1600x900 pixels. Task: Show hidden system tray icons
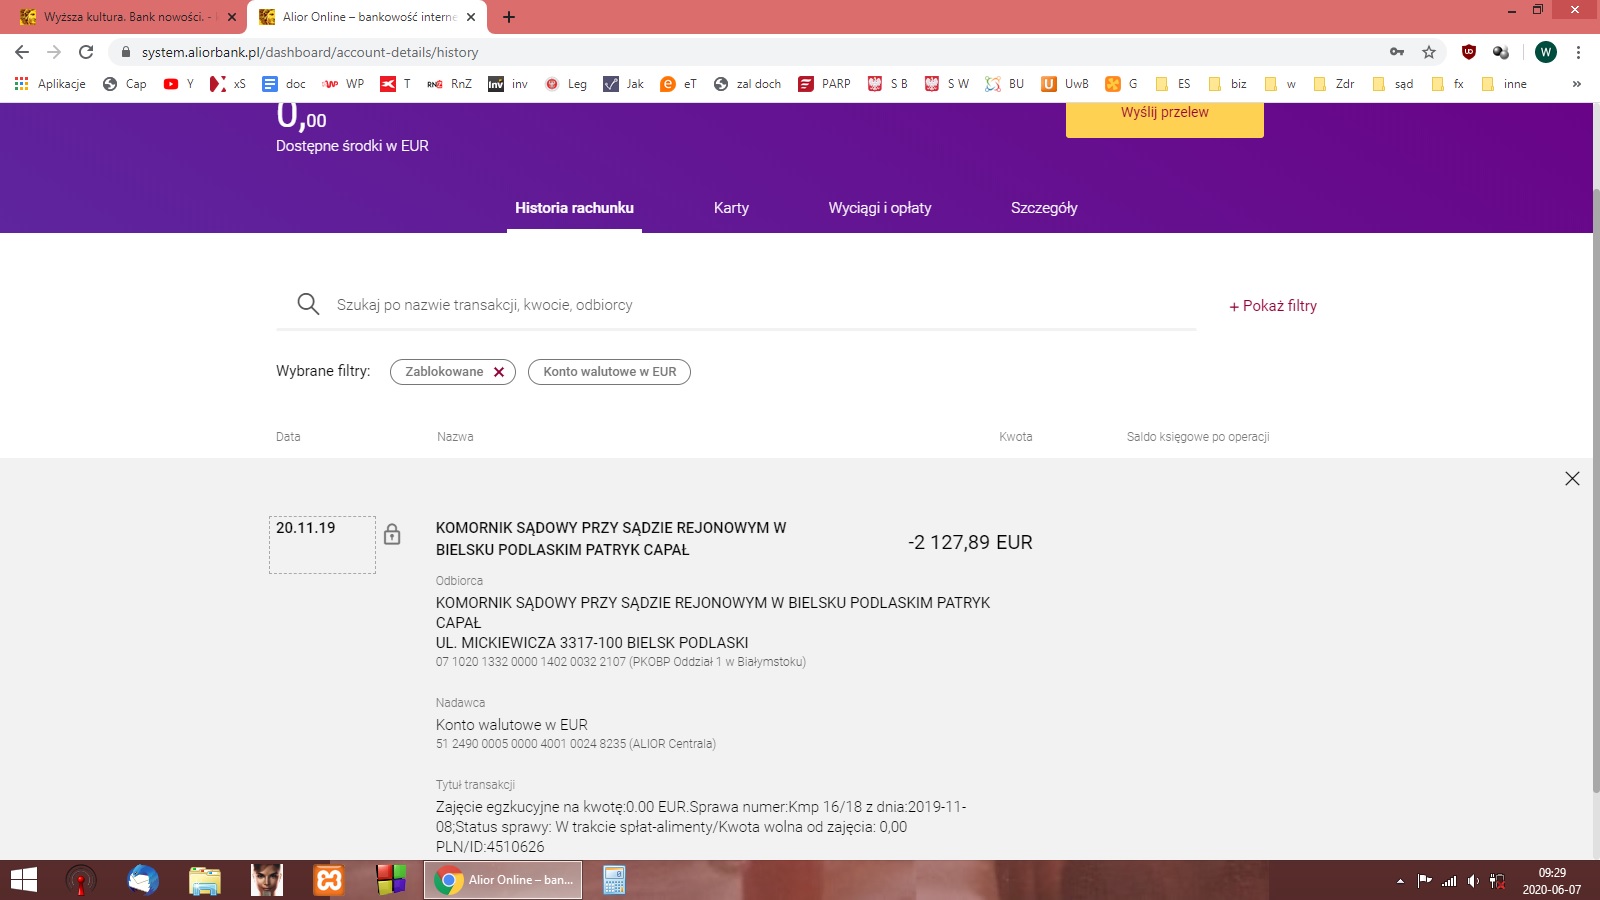point(1400,881)
